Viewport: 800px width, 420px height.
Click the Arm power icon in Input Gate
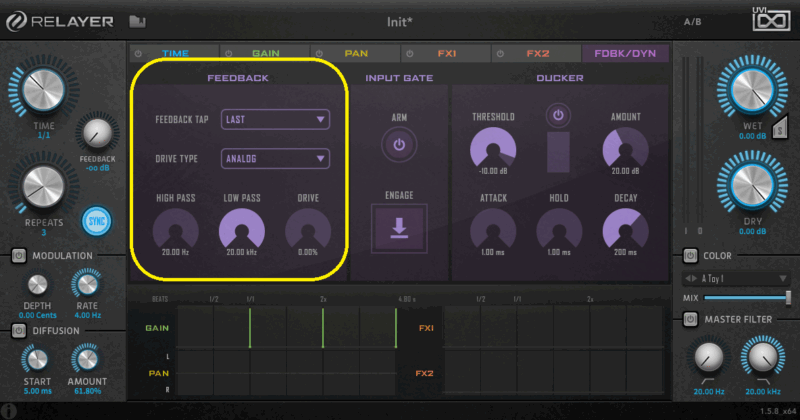399,145
